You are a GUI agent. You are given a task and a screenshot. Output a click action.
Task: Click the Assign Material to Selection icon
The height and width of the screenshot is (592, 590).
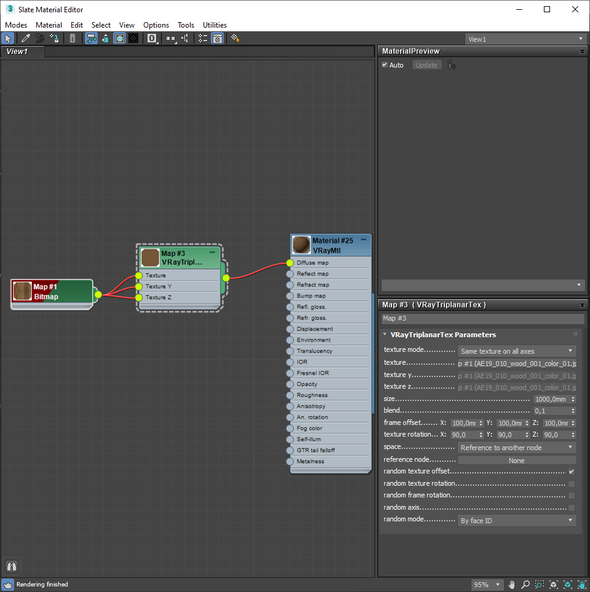click(54, 38)
